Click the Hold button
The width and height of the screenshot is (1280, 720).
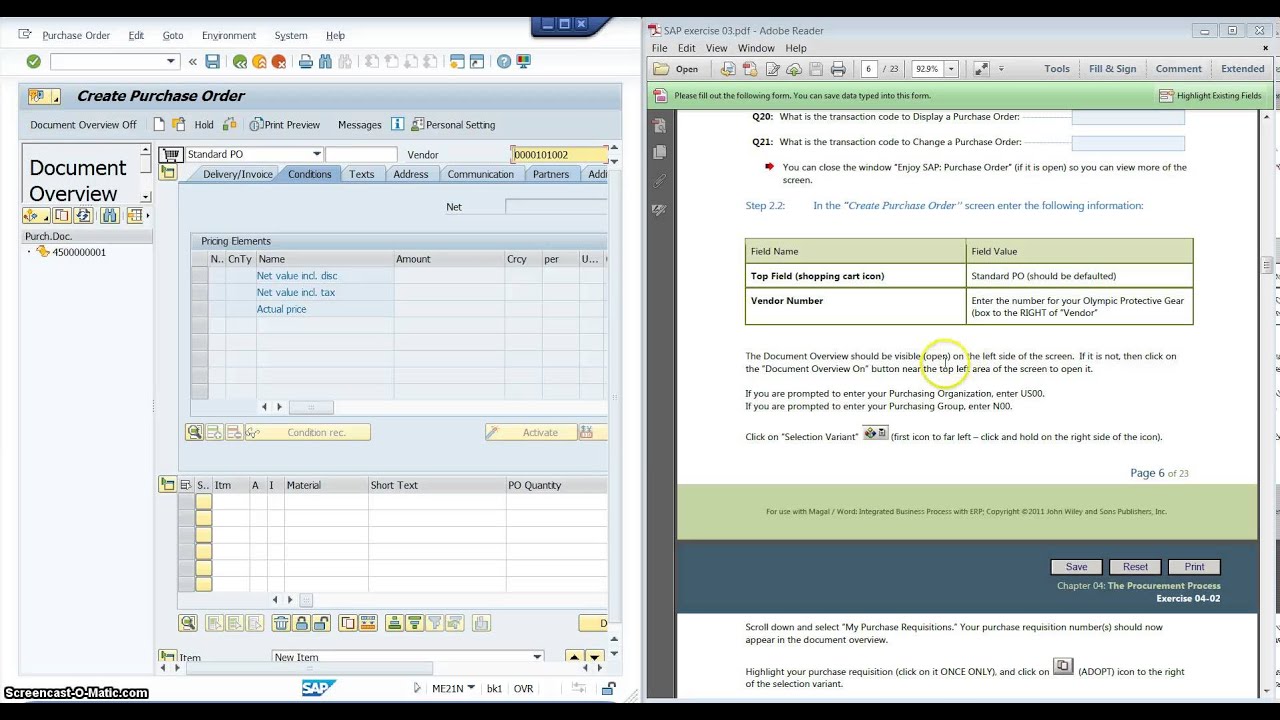[204, 125]
